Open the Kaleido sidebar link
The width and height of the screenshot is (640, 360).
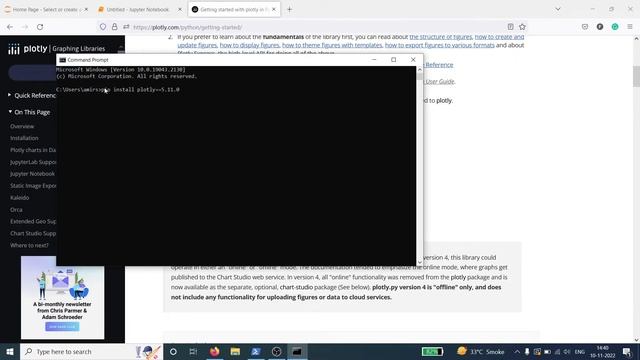click(x=20, y=198)
